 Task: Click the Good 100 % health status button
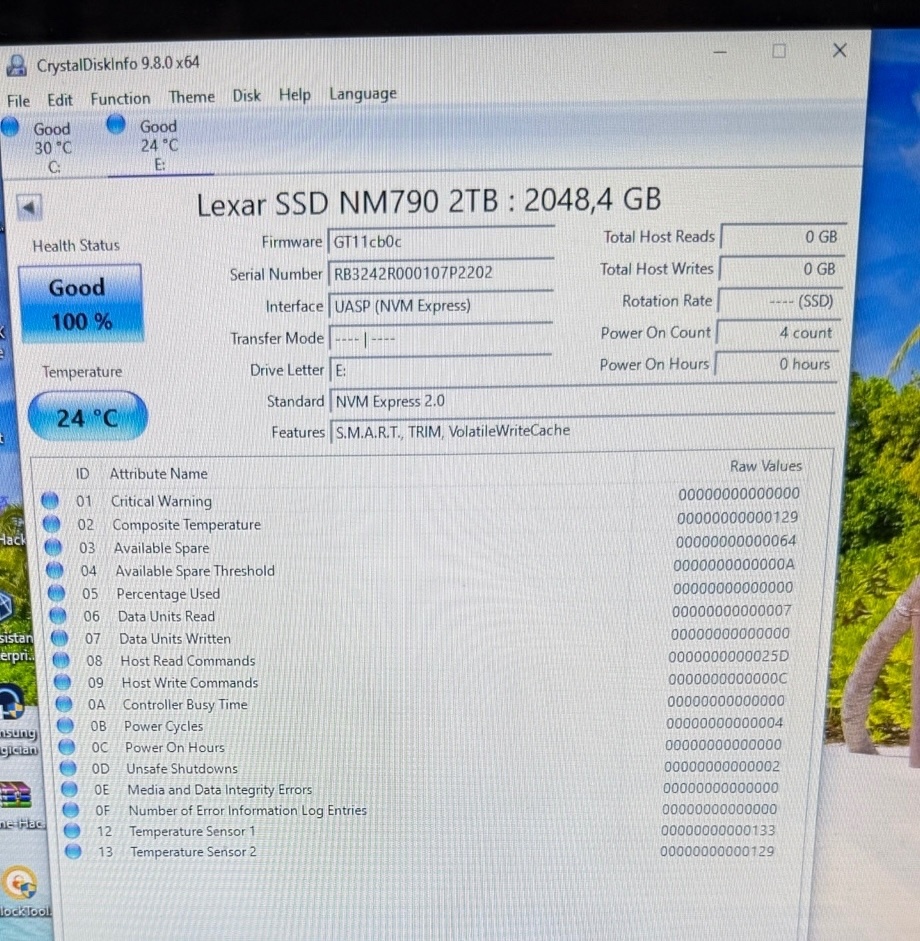[81, 304]
